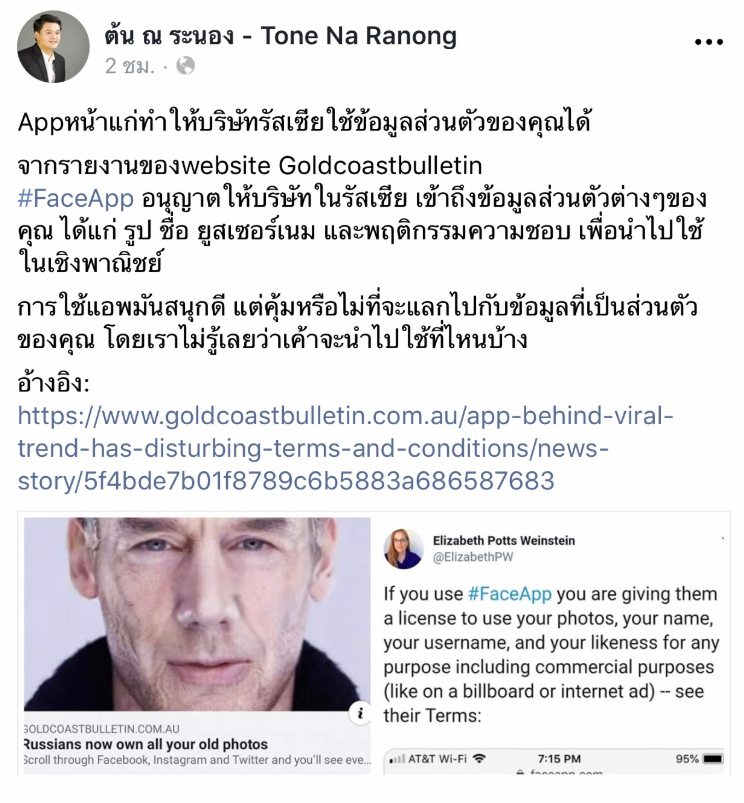
Task: Click the #FaceApp hashtag in the tweet
Action: coord(509,594)
